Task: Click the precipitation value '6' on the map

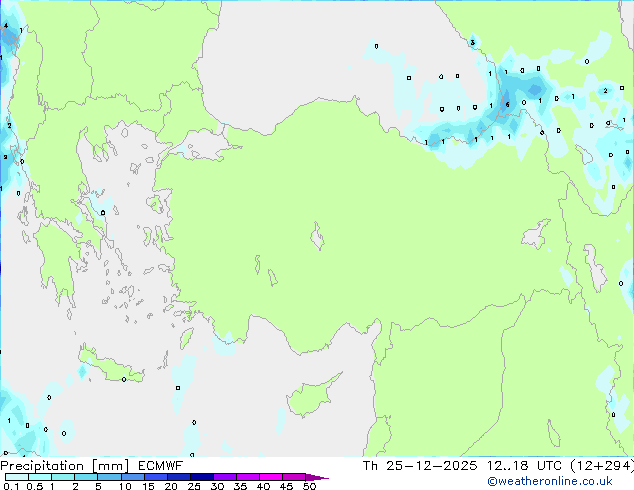Action: (x=507, y=105)
